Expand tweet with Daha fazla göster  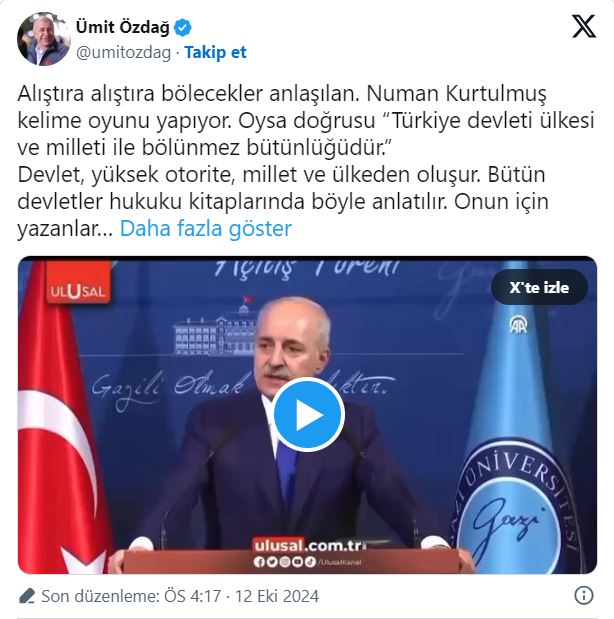(x=205, y=229)
